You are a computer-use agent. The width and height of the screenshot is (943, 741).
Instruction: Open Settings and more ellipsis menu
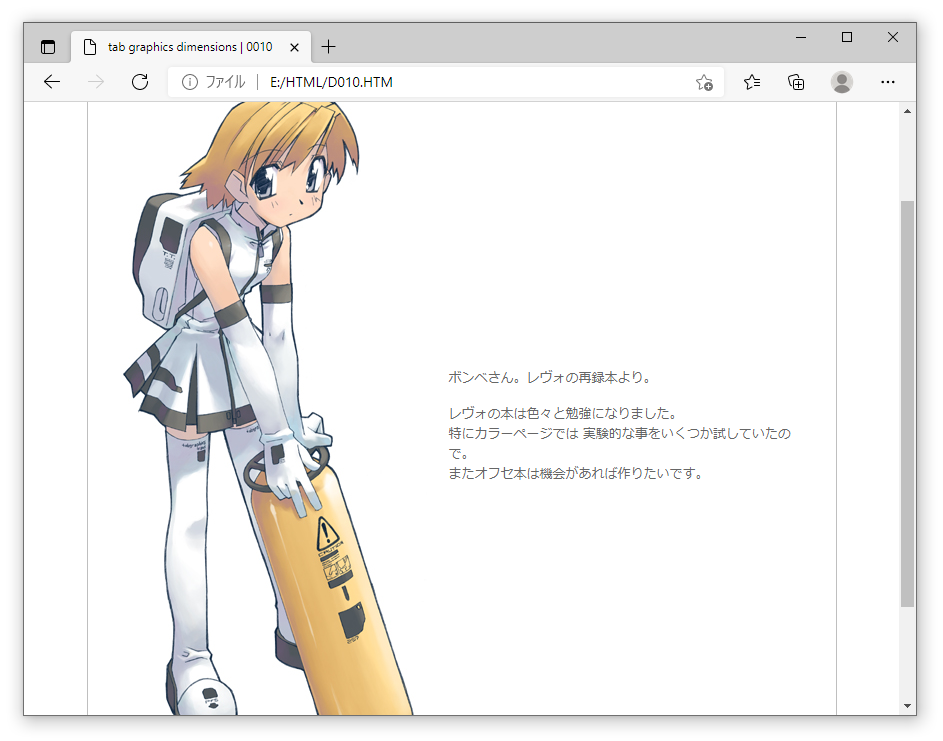coord(887,82)
